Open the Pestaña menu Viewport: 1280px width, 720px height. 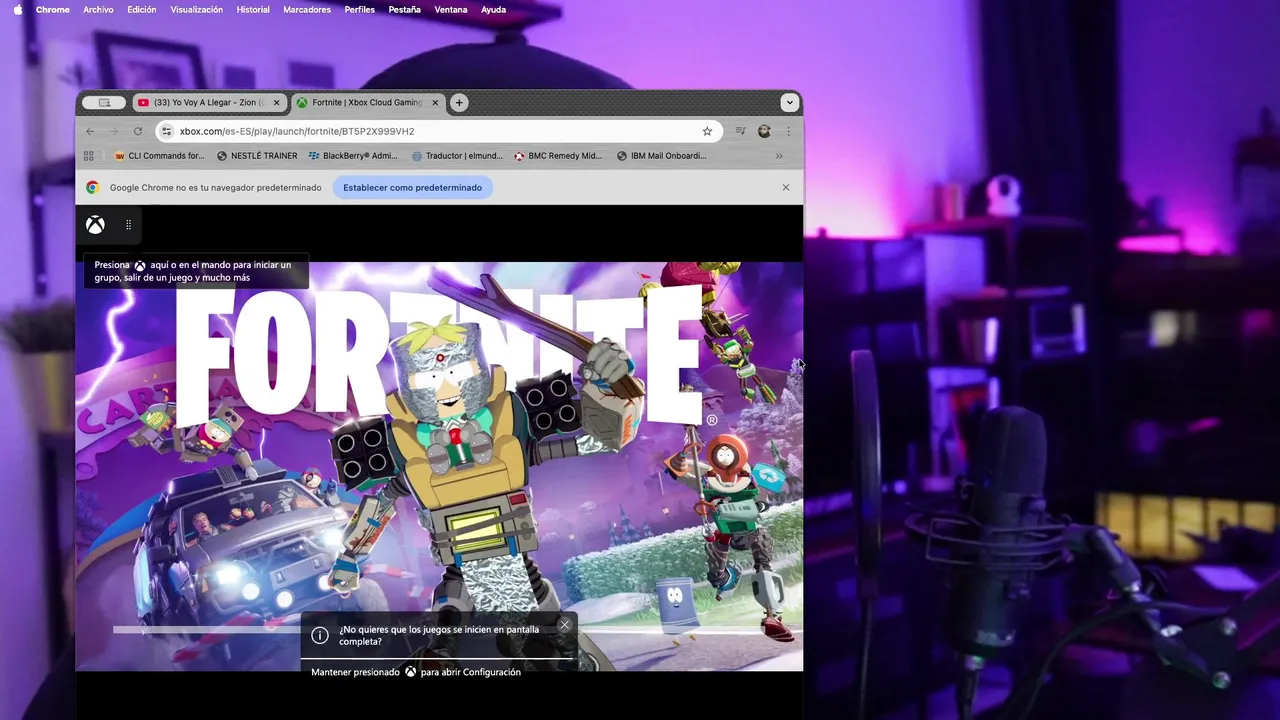coord(404,9)
